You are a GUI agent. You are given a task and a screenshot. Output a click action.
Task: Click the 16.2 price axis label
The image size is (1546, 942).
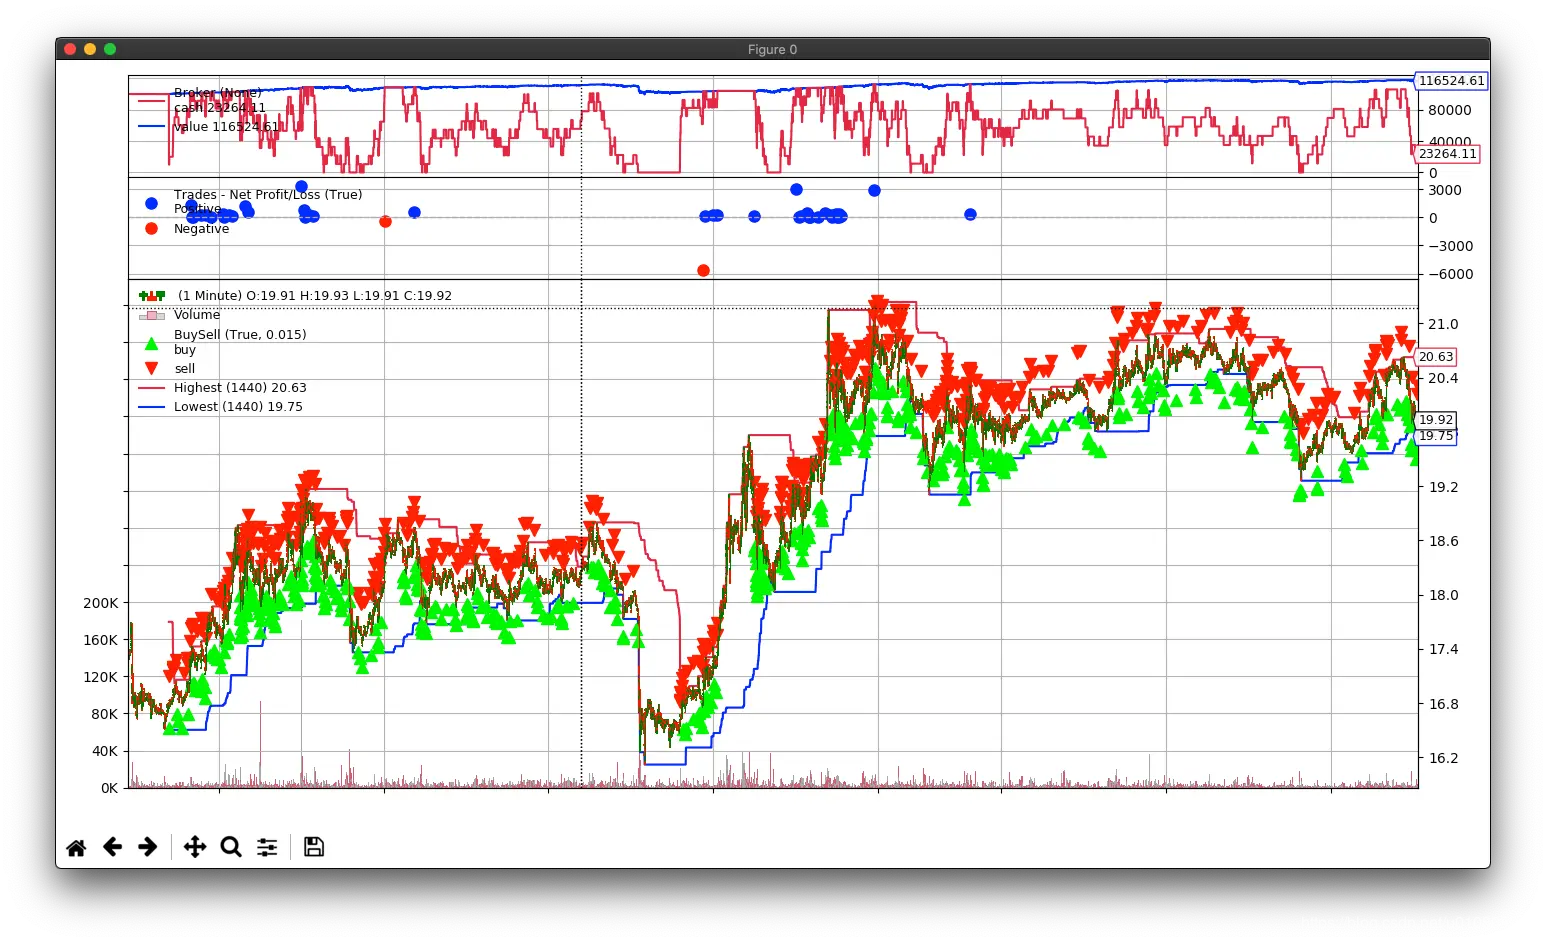pos(1443,758)
